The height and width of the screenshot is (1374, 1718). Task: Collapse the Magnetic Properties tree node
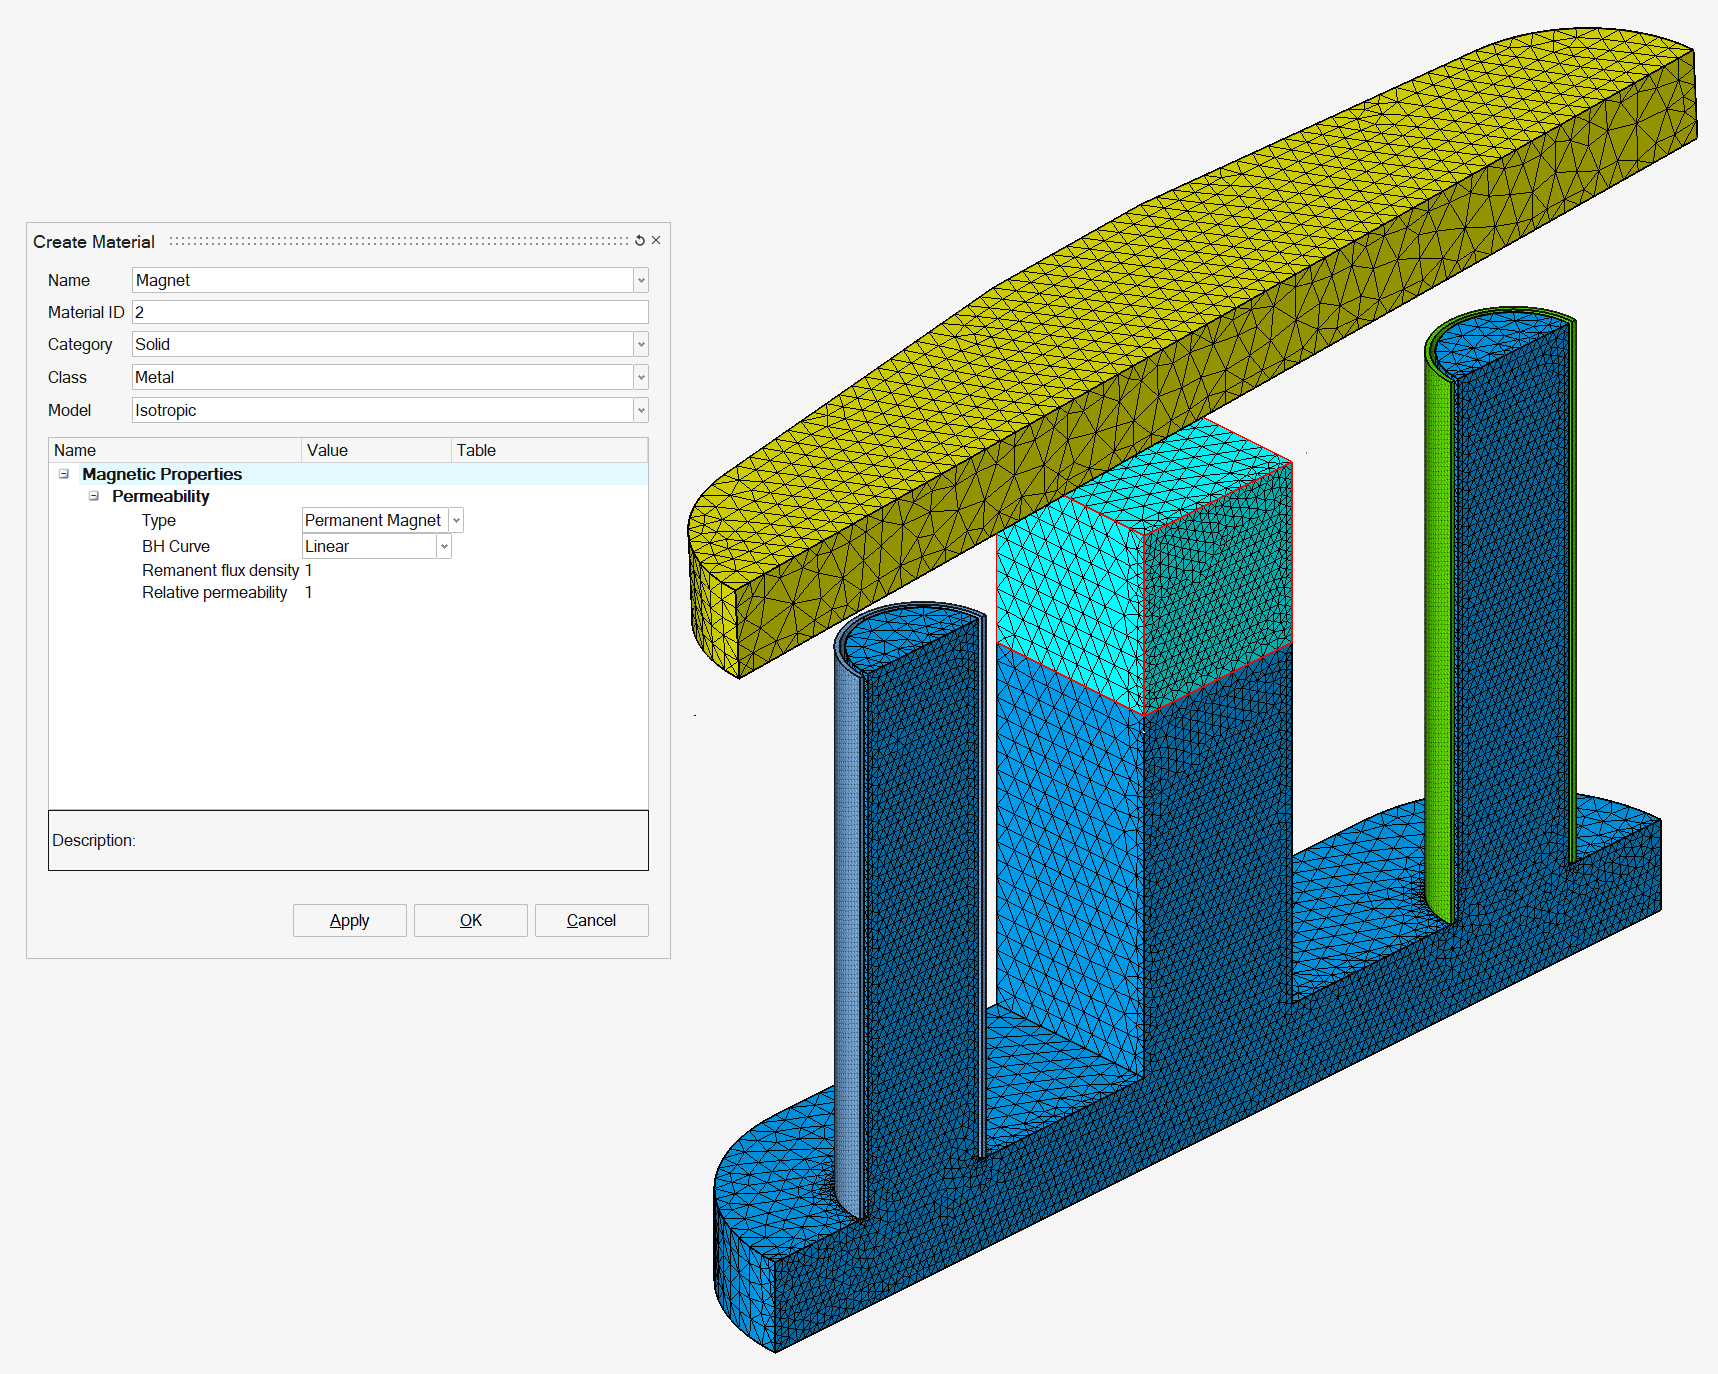[64, 474]
